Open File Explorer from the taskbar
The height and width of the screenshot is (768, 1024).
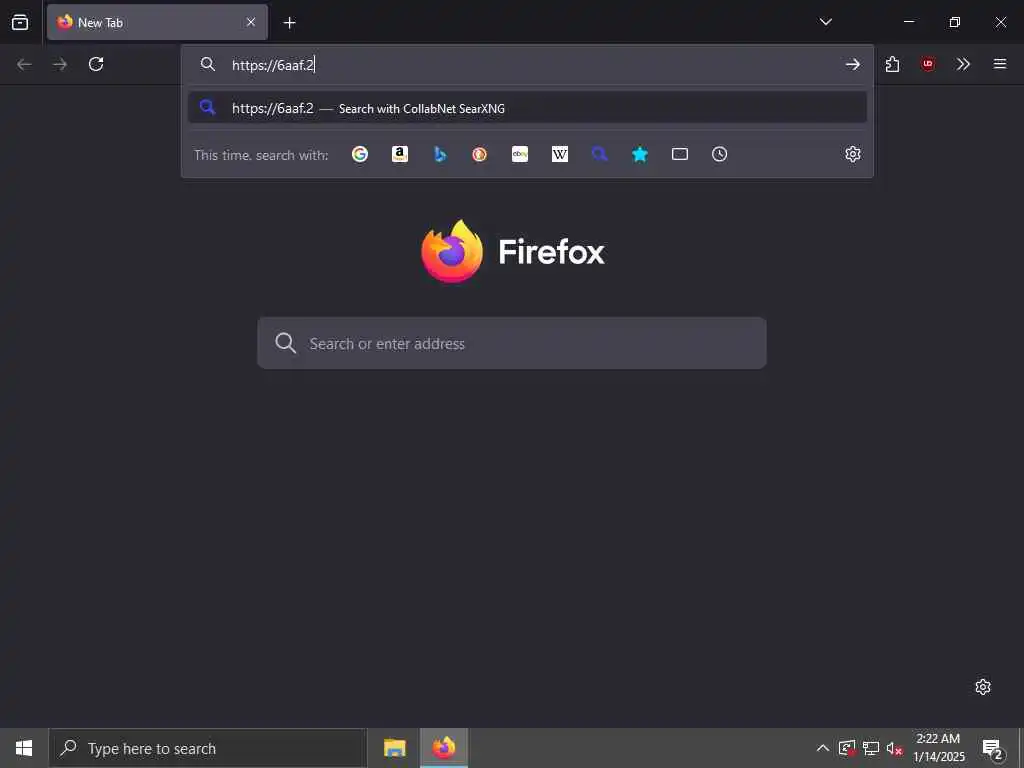tap(394, 748)
